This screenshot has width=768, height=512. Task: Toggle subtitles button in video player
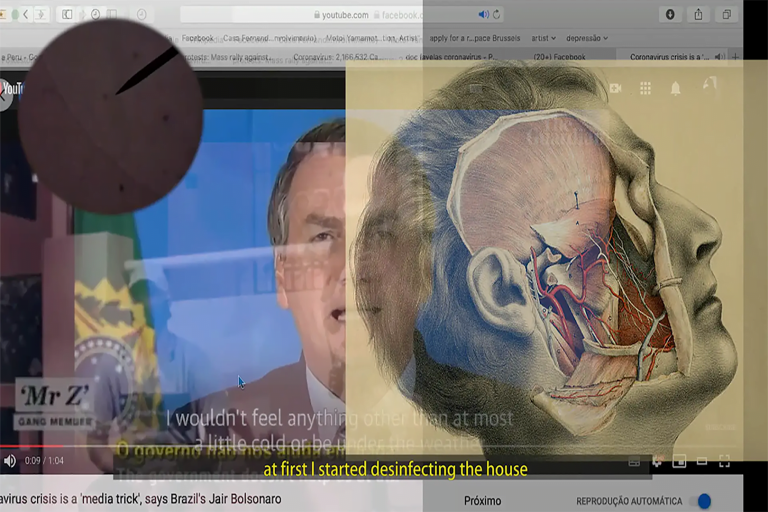point(633,462)
